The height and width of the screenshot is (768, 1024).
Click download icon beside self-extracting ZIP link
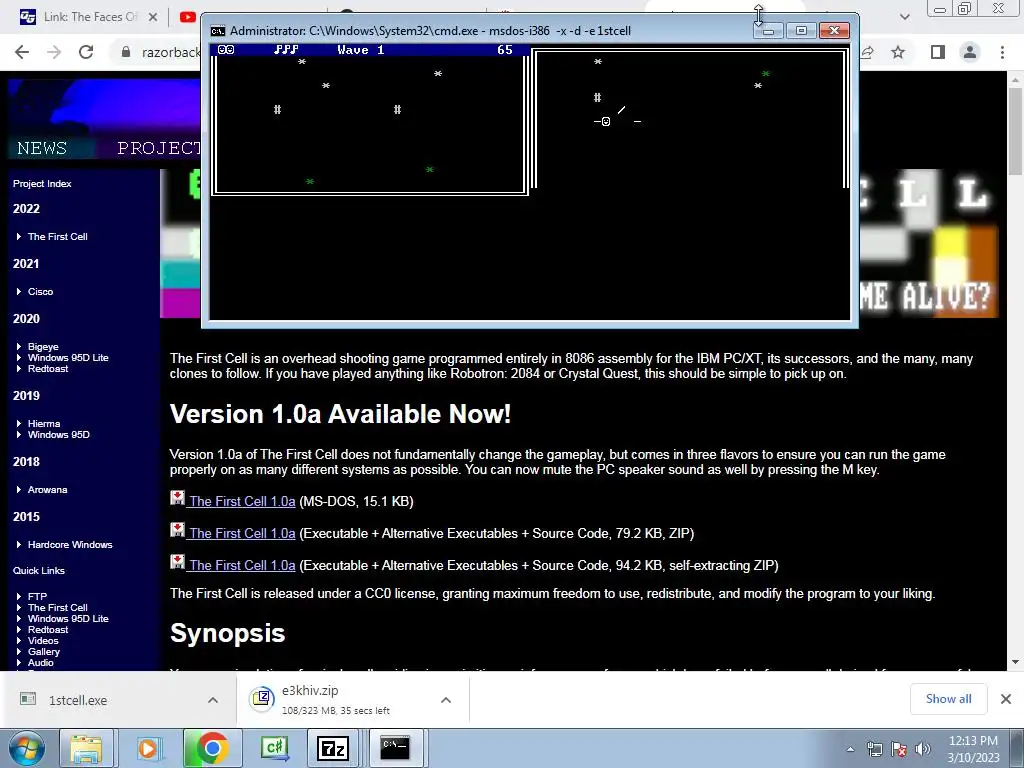coord(178,562)
